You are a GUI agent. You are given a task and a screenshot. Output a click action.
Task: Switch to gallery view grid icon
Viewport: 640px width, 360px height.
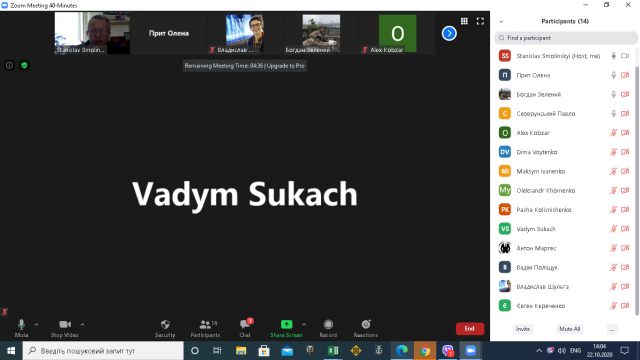[464, 21]
